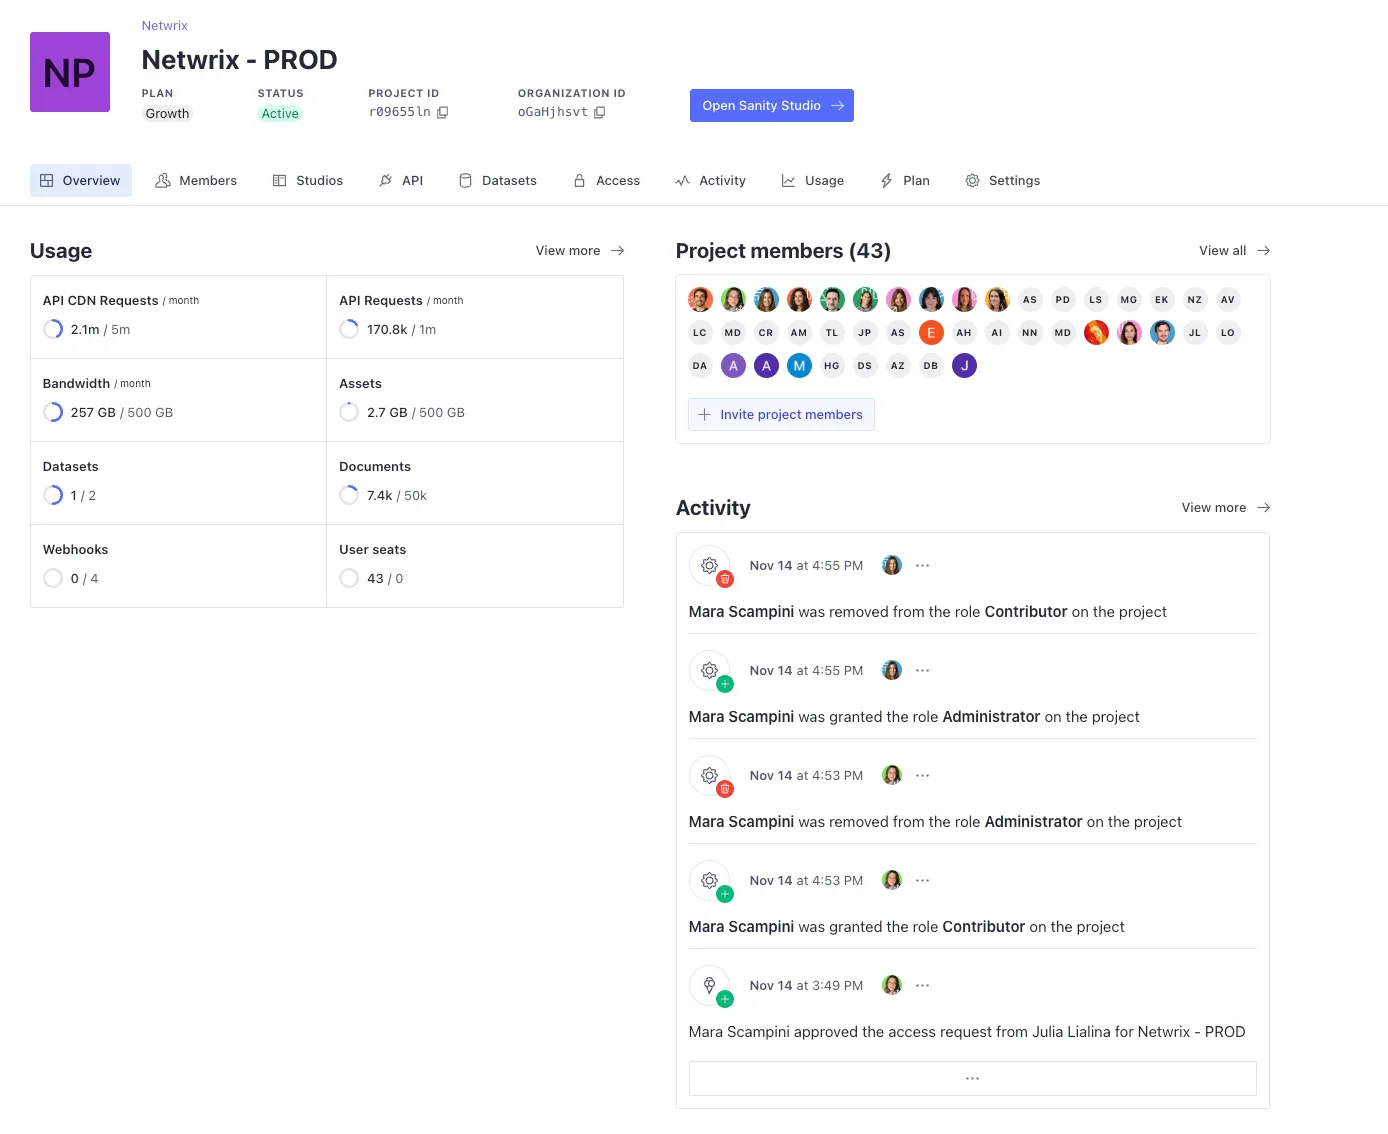The image size is (1388, 1134).
Task: Click the orange E member avatar
Action: tap(931, 333)
